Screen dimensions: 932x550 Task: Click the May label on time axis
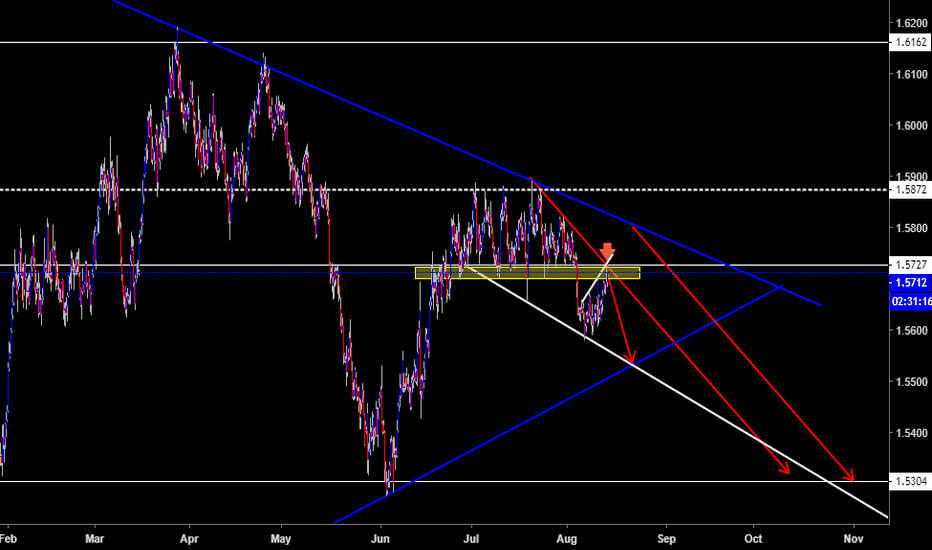[281, 539]
